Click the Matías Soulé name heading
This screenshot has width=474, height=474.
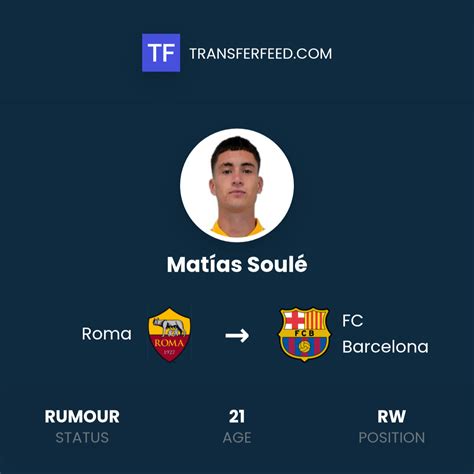(x=237, y=264)
